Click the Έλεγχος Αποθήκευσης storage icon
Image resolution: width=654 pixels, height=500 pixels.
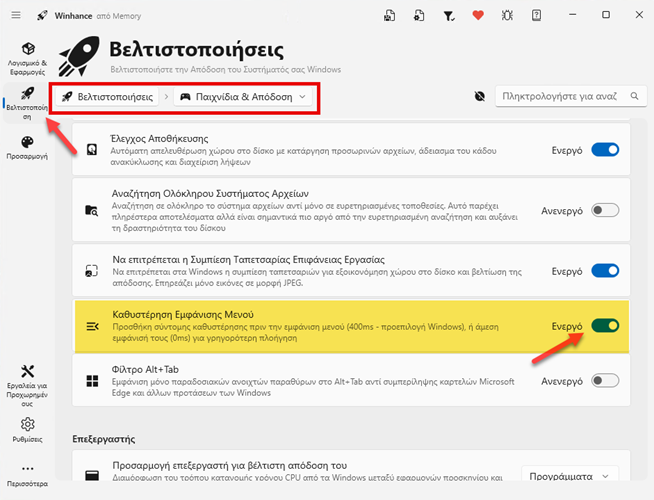point(92,150)
